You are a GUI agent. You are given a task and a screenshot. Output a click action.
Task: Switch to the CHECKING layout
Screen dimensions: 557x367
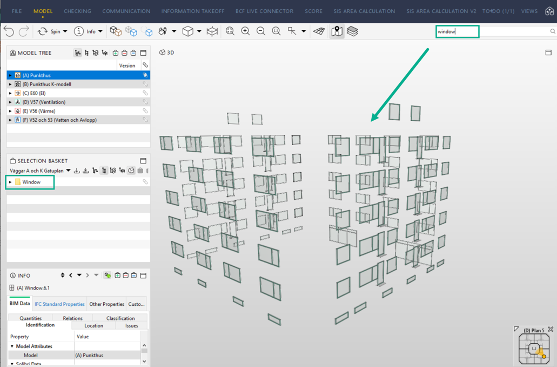77,11
